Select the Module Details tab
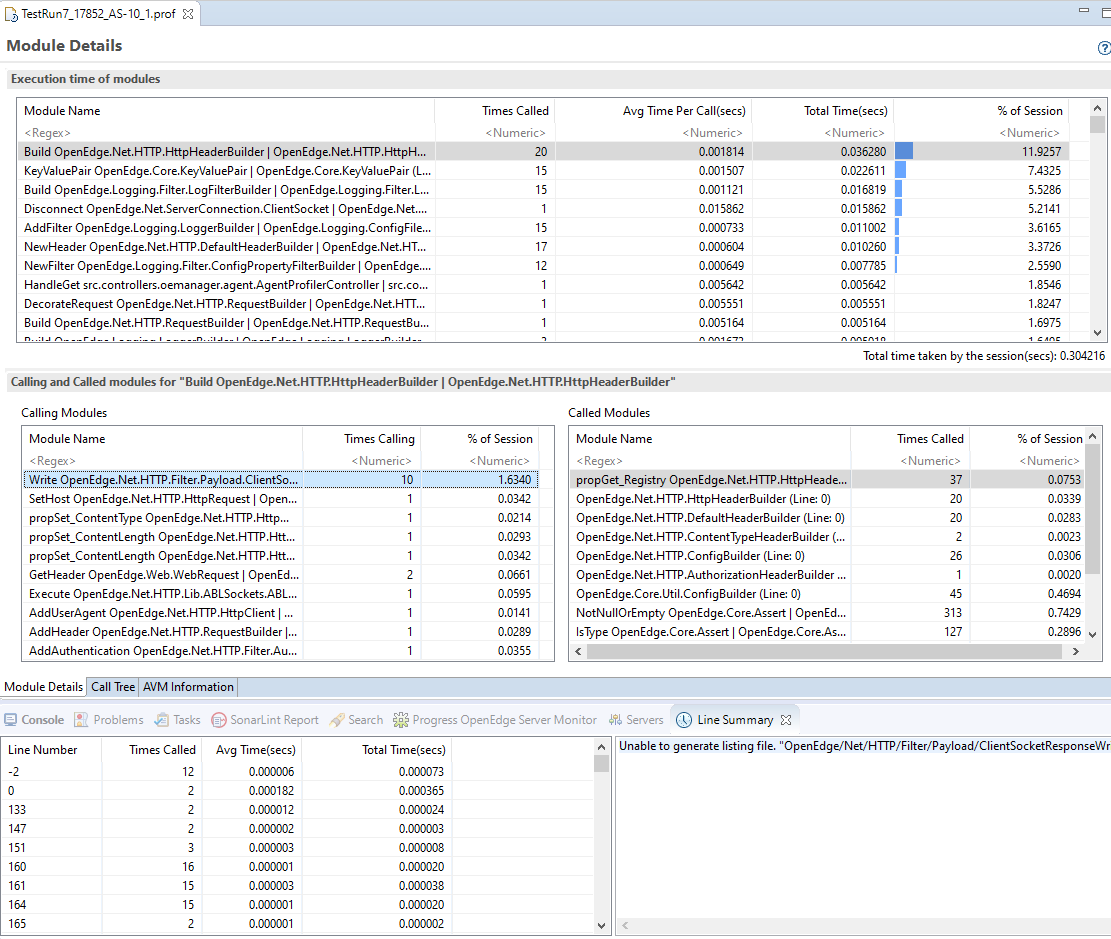 pyautogui.click(x=42, y=687)
